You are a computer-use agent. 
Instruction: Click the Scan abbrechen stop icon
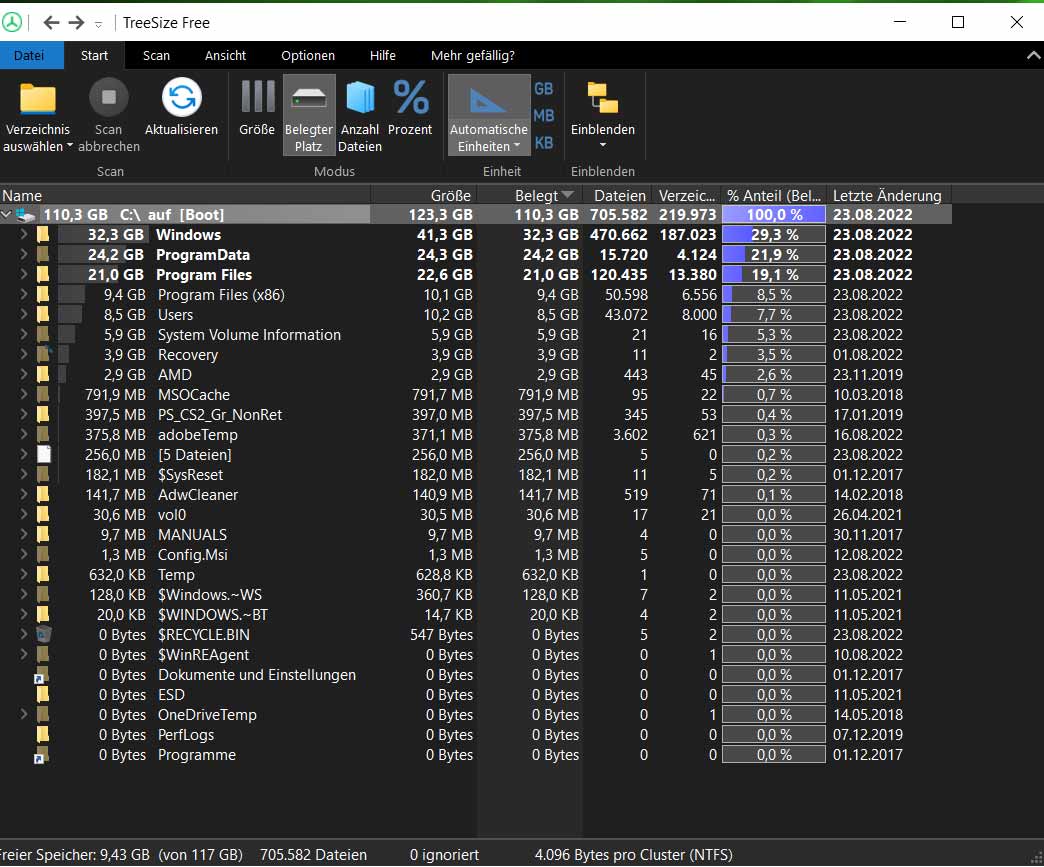coord(109,98)
